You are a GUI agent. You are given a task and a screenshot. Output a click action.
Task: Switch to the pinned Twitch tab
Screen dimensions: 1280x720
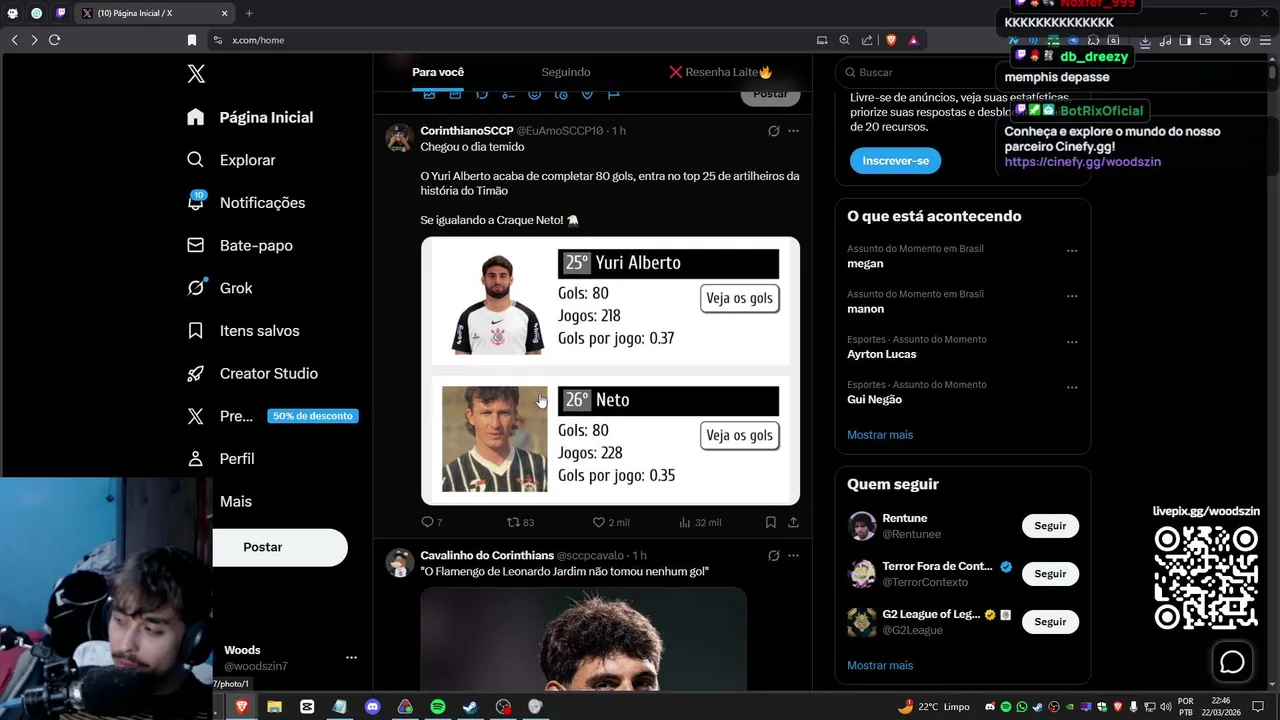pyautogui.click(x=61, y=13)
